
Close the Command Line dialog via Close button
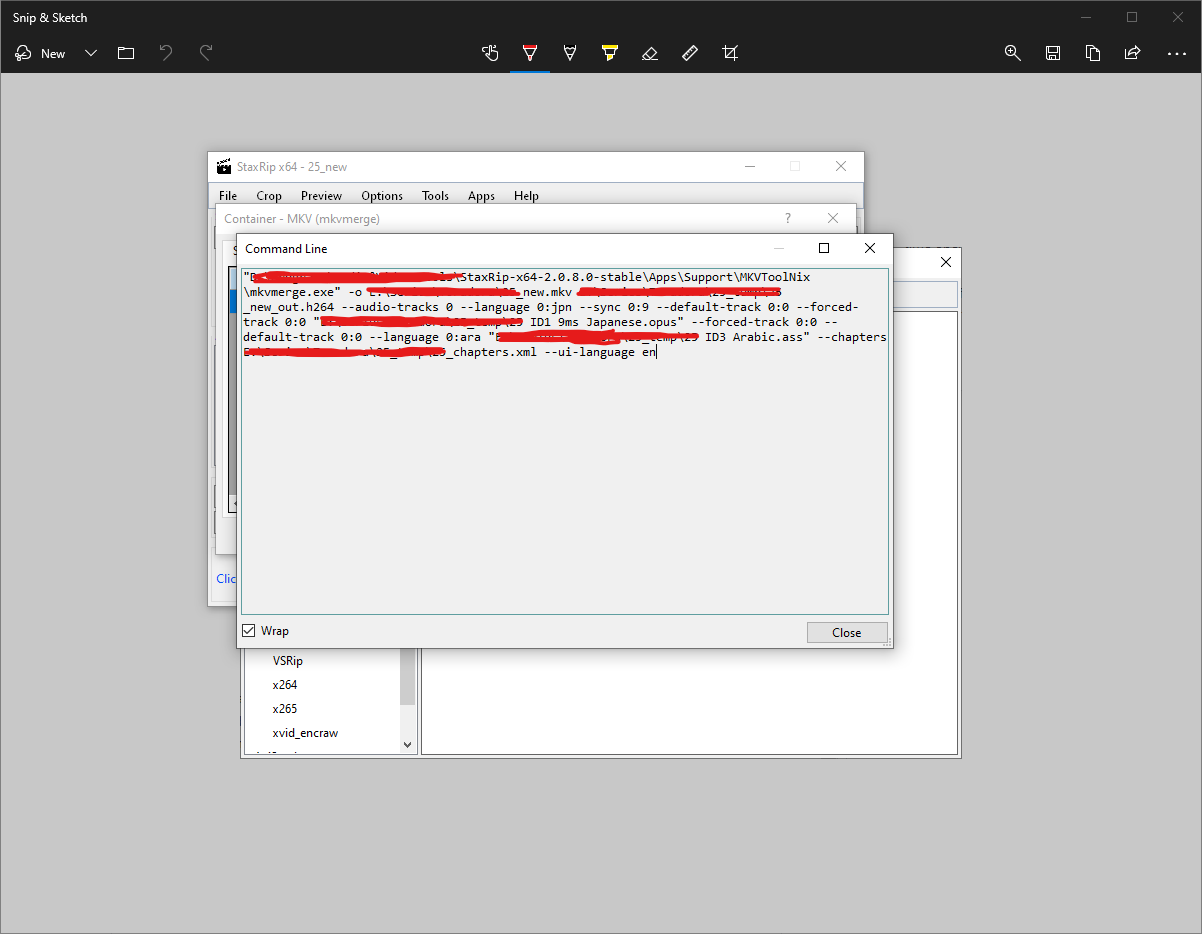847,632
